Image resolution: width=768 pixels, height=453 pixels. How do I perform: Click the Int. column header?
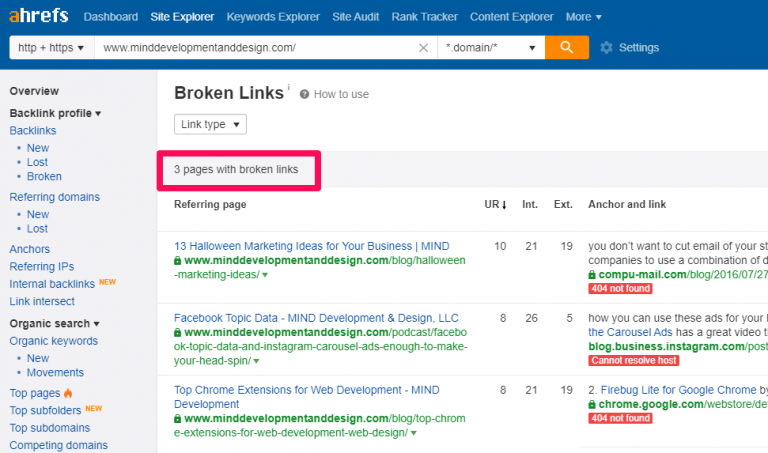(529, 205)
